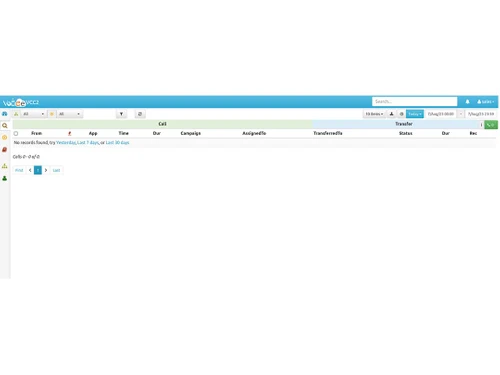
Task: Click the Dur header under Call section
Action: [157, 133]
